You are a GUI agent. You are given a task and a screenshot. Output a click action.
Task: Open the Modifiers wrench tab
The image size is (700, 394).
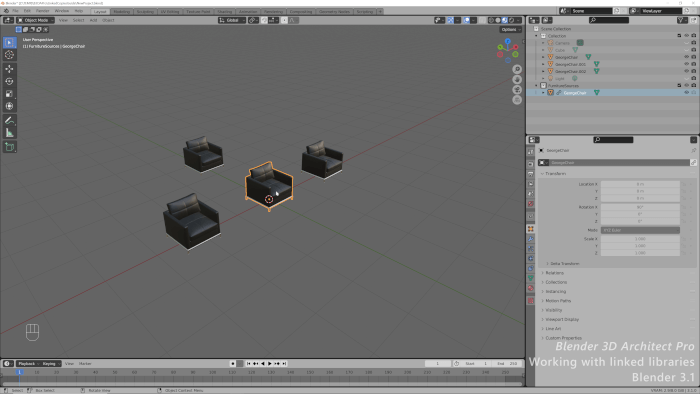(x=531, y=239)
